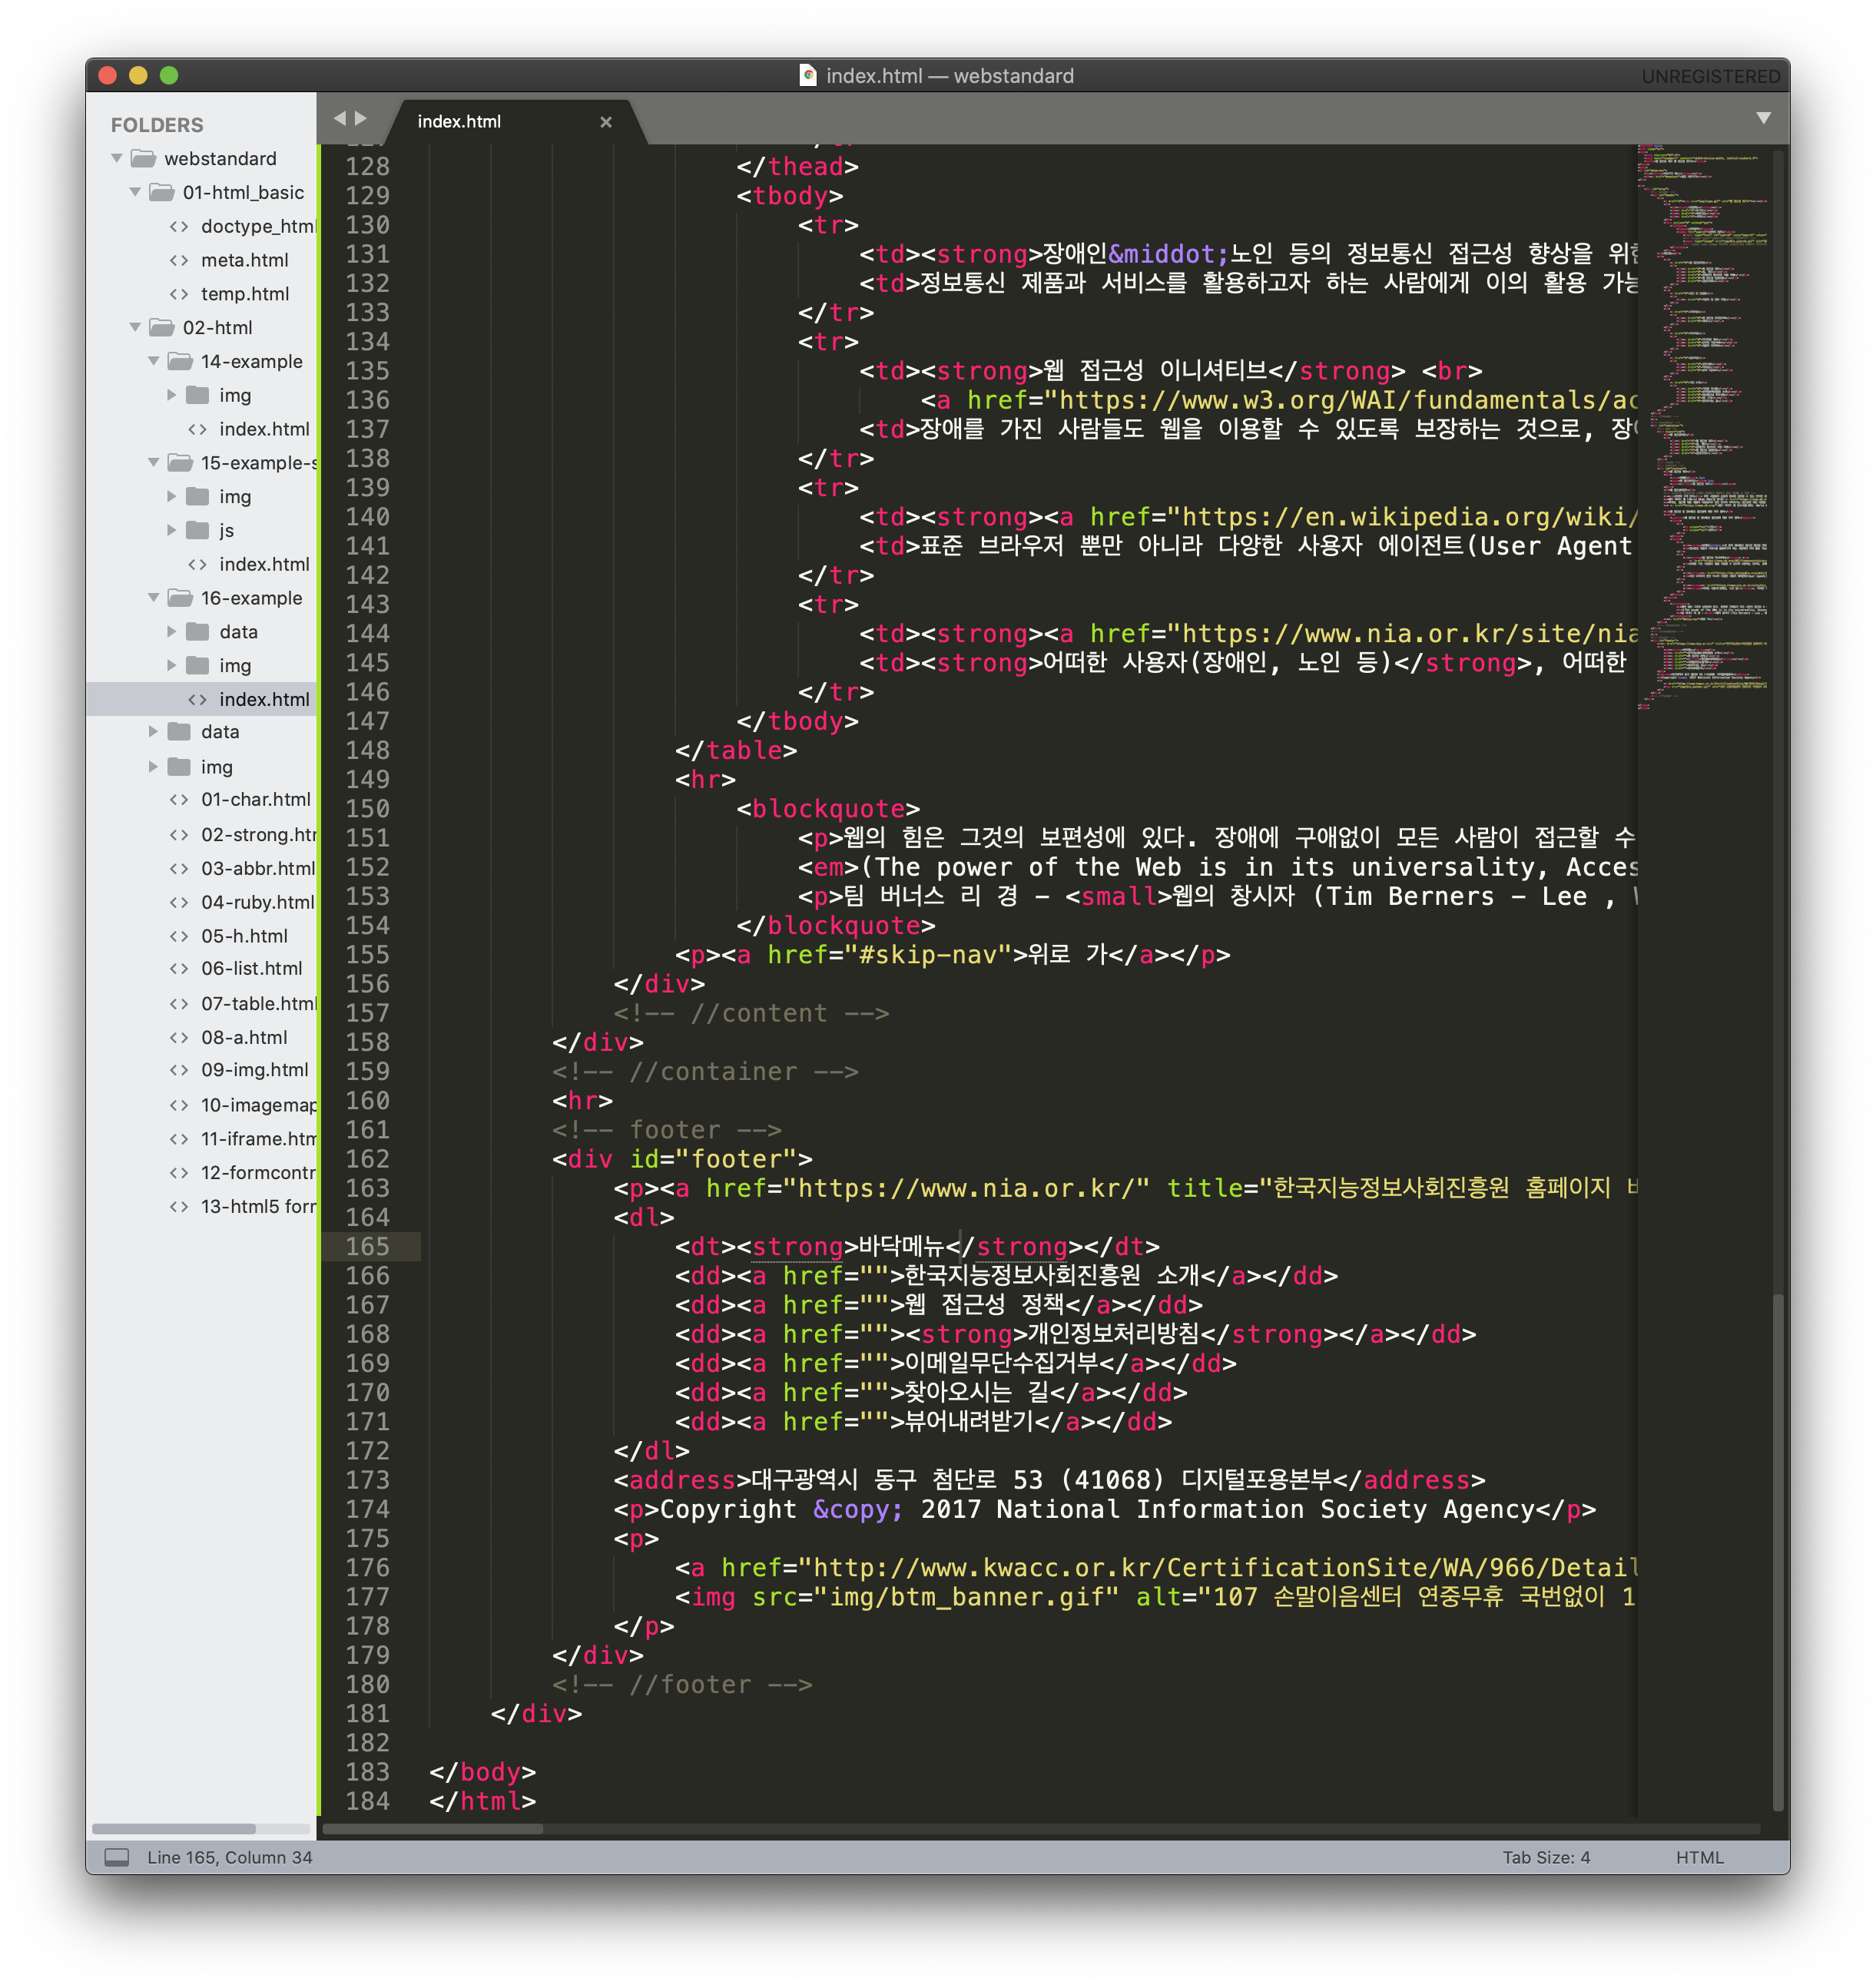
Task: Click the back navigation arrow in tab bar
Action: [340, 119]
